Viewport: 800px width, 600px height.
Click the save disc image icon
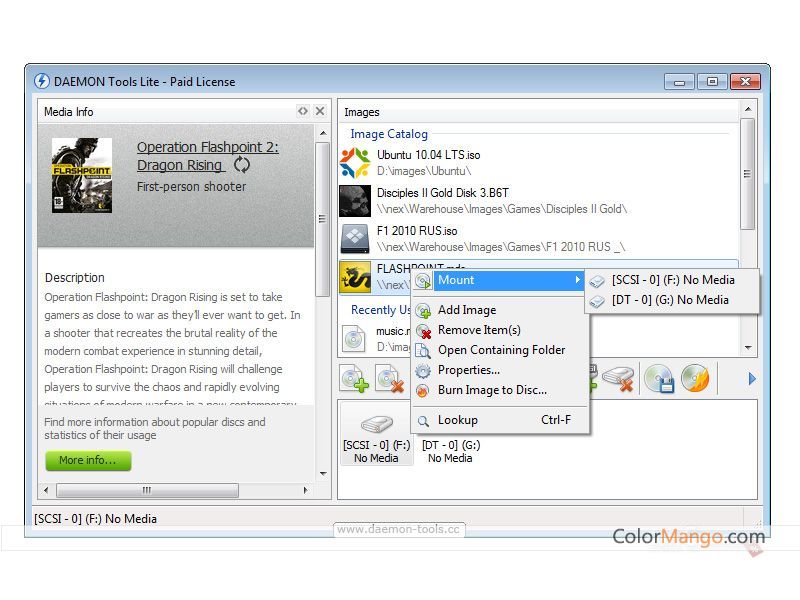pyautogui.click(x=660, y=379)
